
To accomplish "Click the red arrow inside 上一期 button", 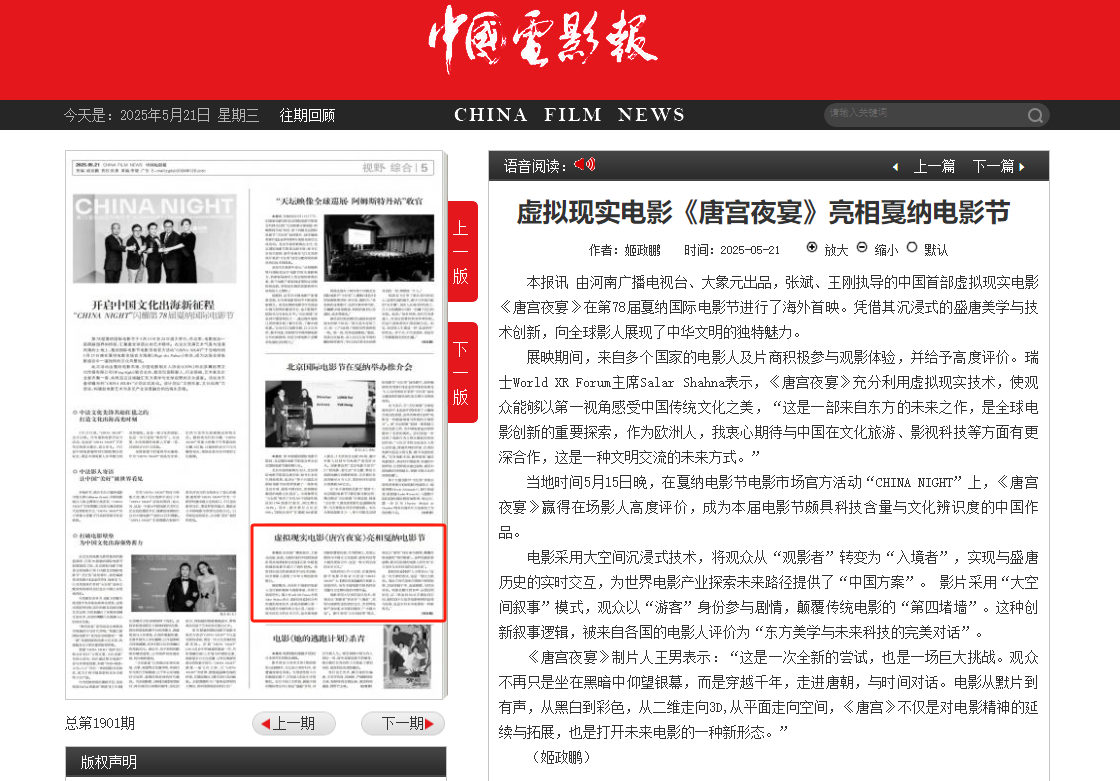I will [x=265, y=723].
